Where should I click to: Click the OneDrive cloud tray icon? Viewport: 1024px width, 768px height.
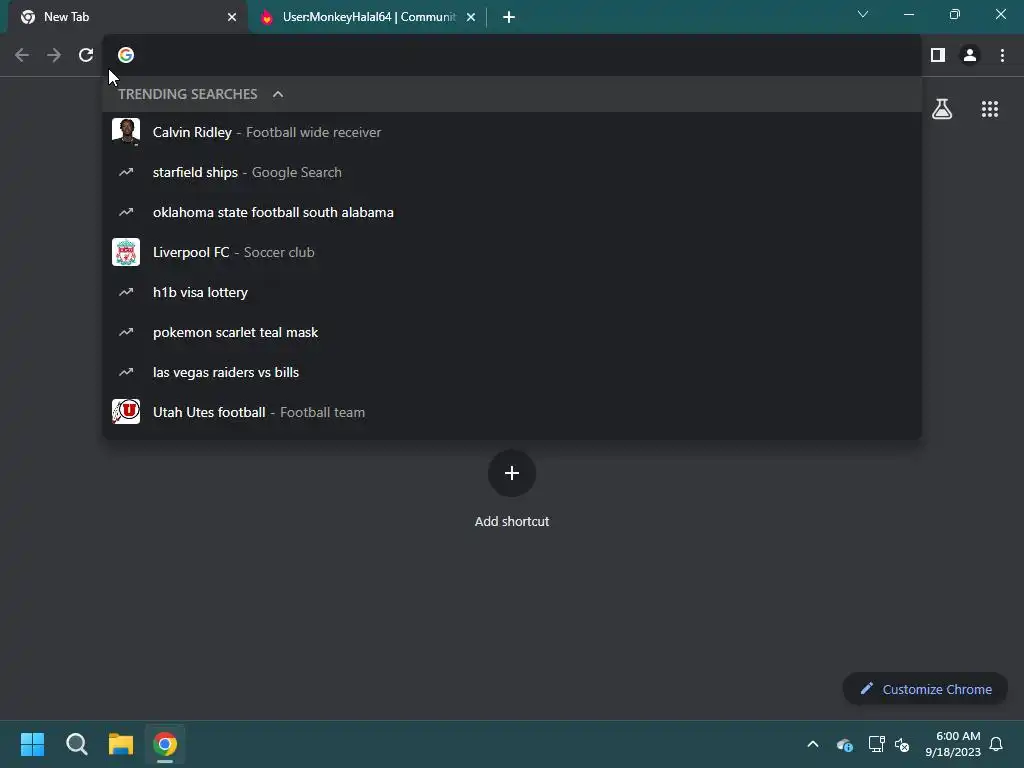[844, 744]
